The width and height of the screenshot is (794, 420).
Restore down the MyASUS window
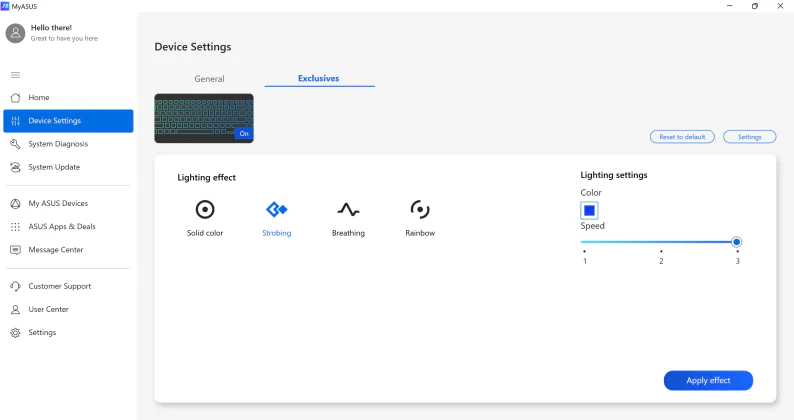pos(755,6)
